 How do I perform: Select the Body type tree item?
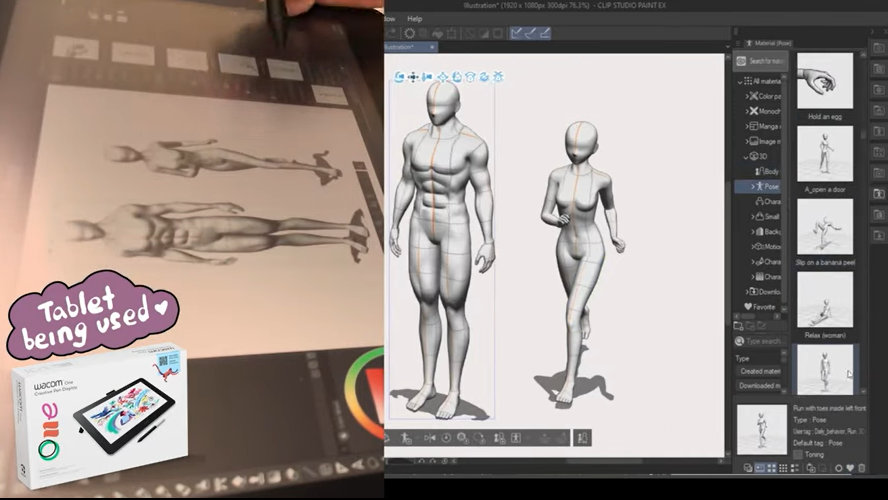pyautogui.click(x=767, y=171)
